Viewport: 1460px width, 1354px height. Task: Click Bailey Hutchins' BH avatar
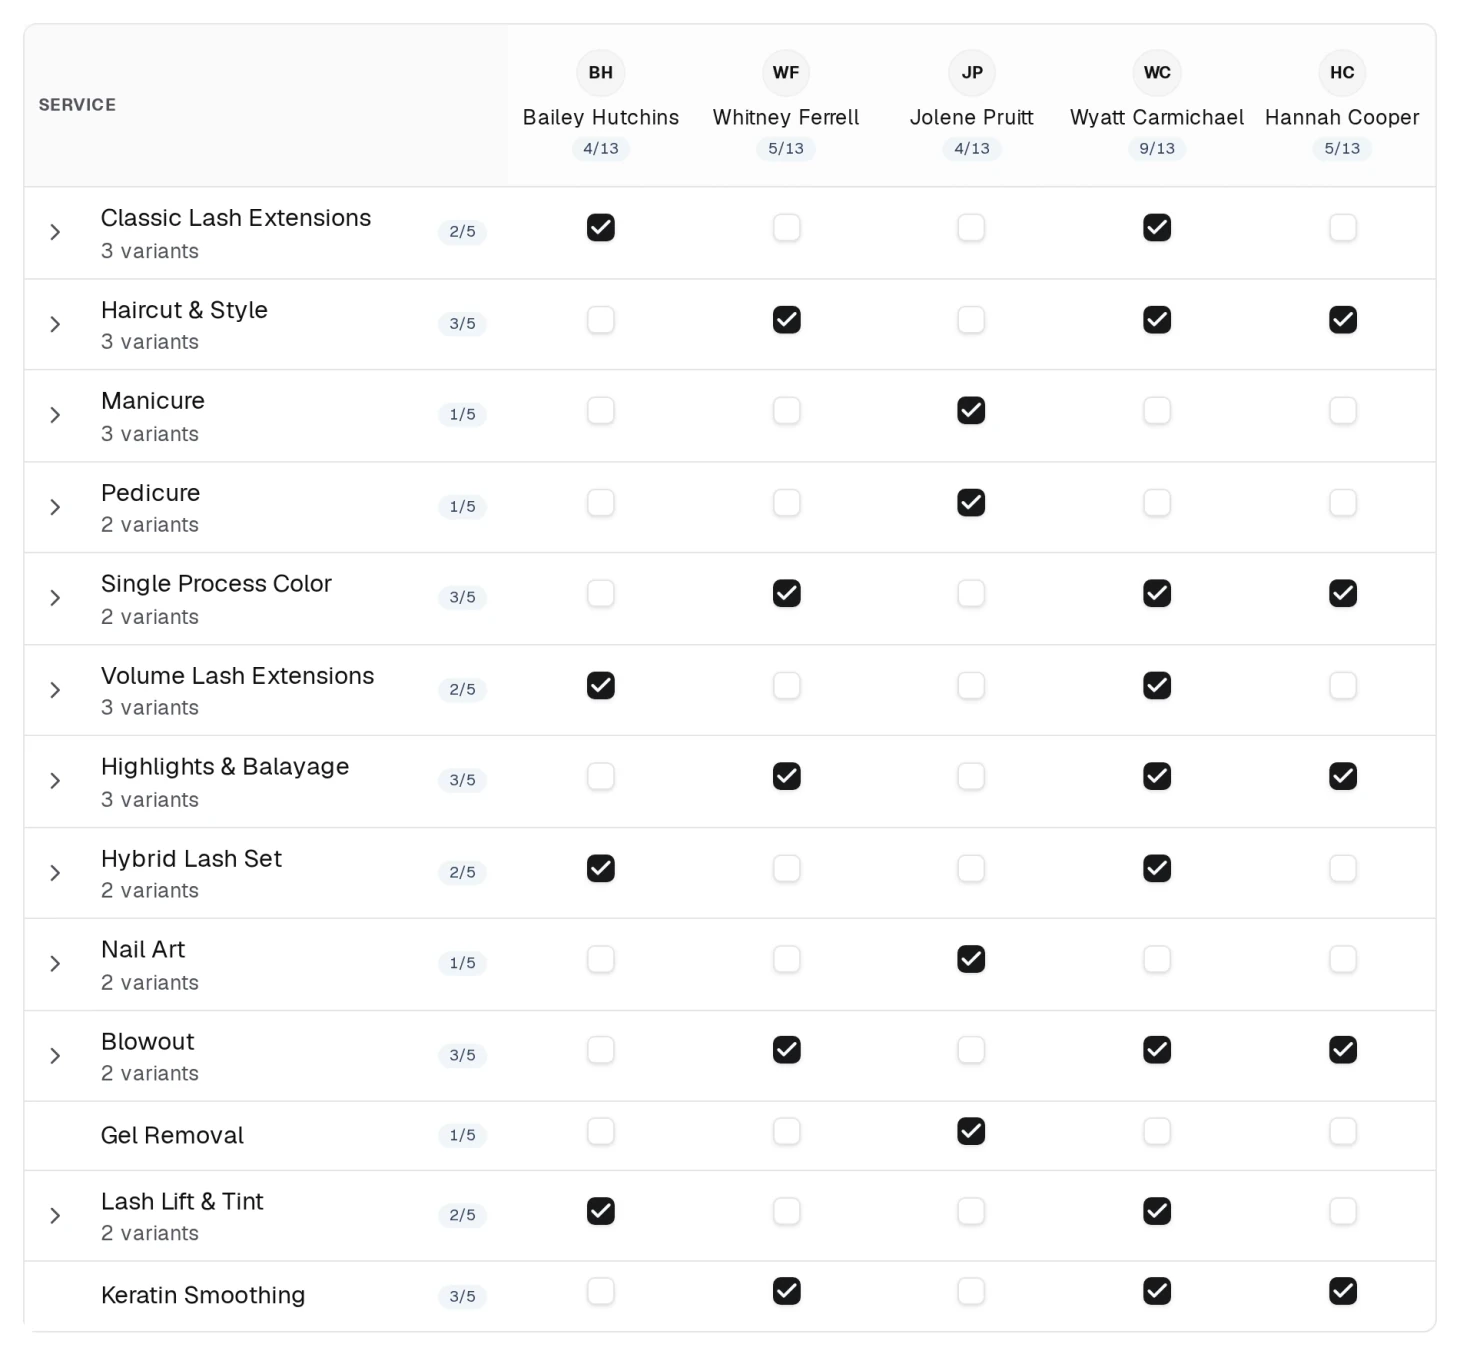[x=600, y=72]
